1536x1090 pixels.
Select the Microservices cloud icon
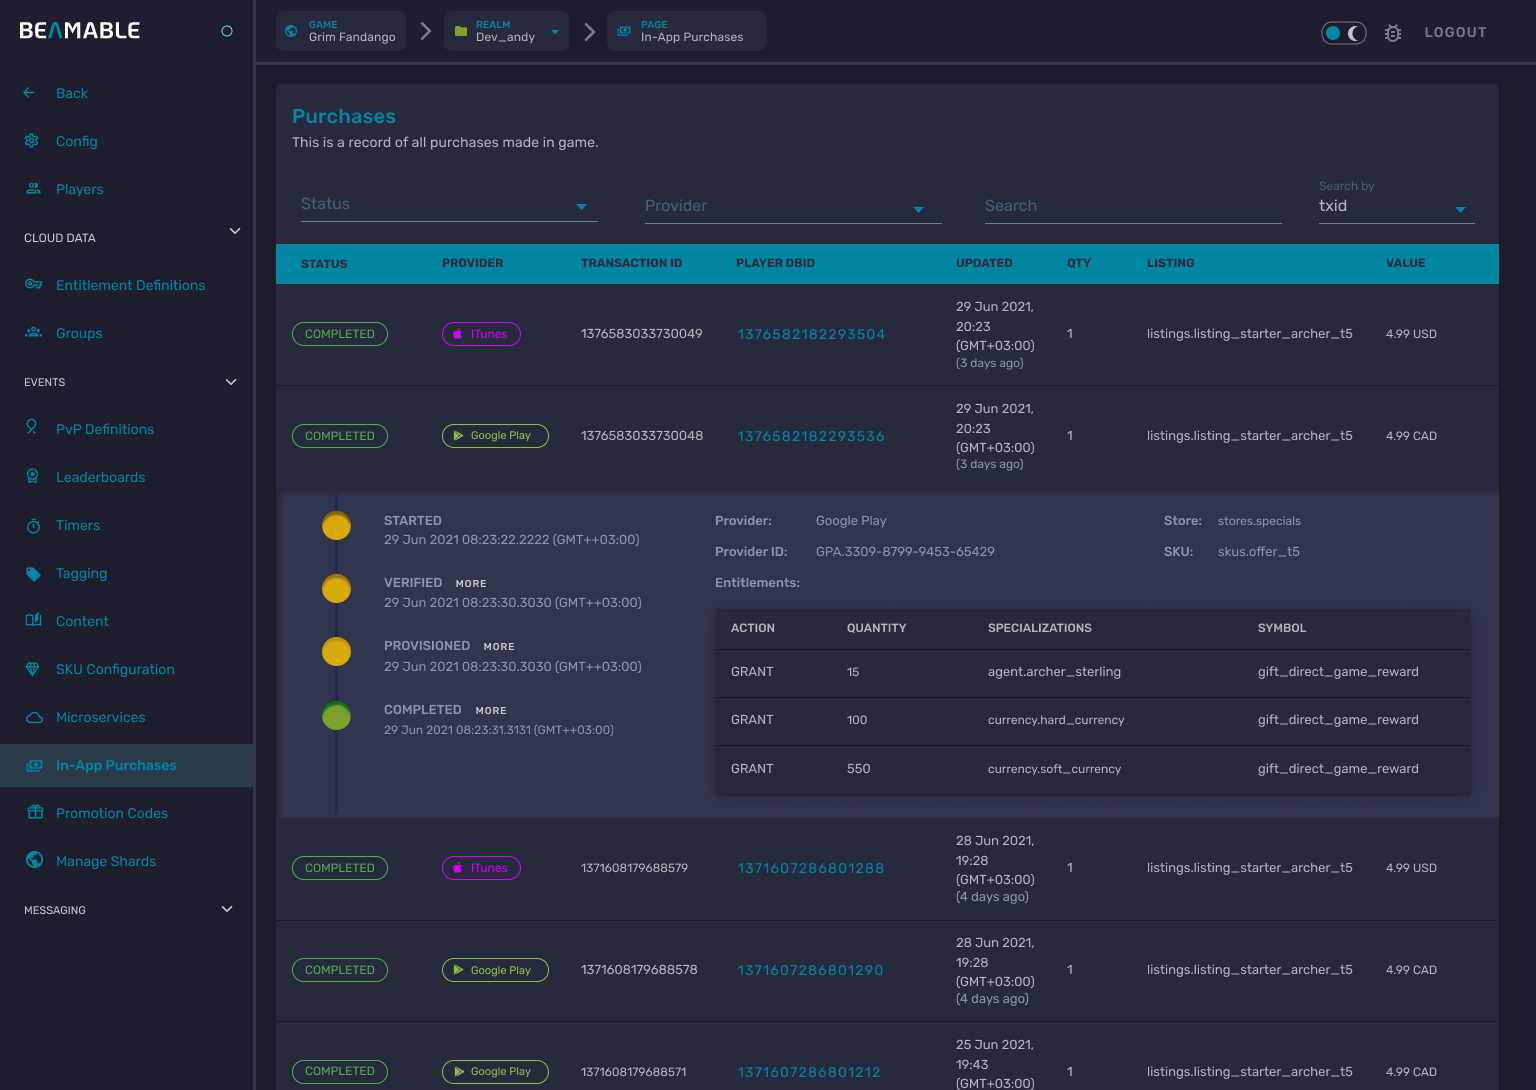pyautogui.click(x=34, y=717)
